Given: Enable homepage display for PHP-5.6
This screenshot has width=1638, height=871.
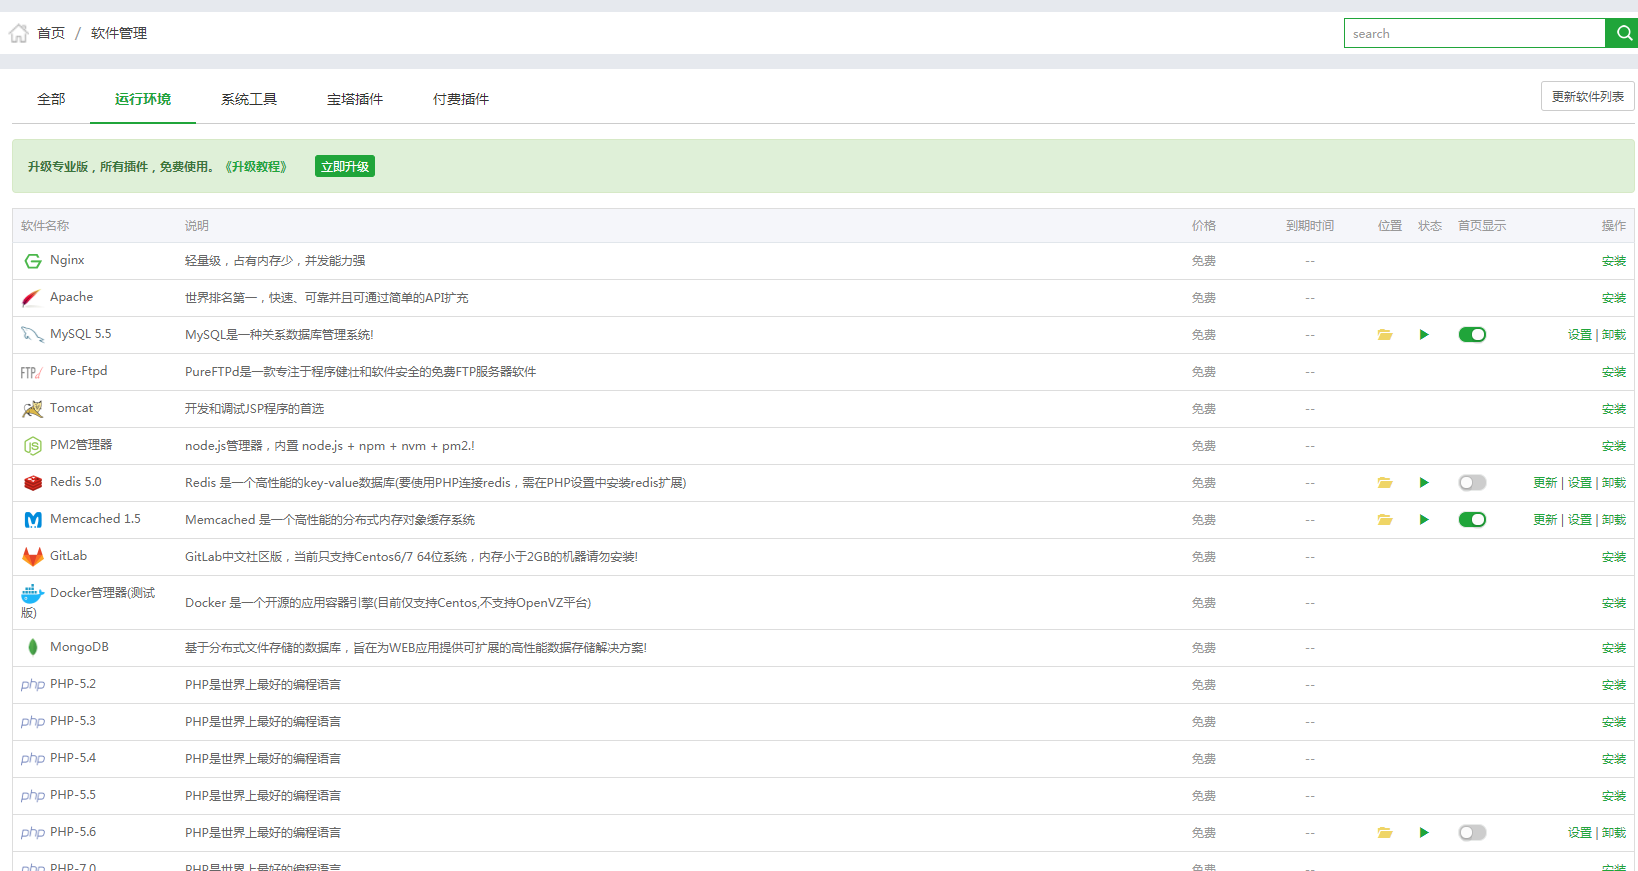Looking at the screenshot, I should click(x=1472, y=833).
